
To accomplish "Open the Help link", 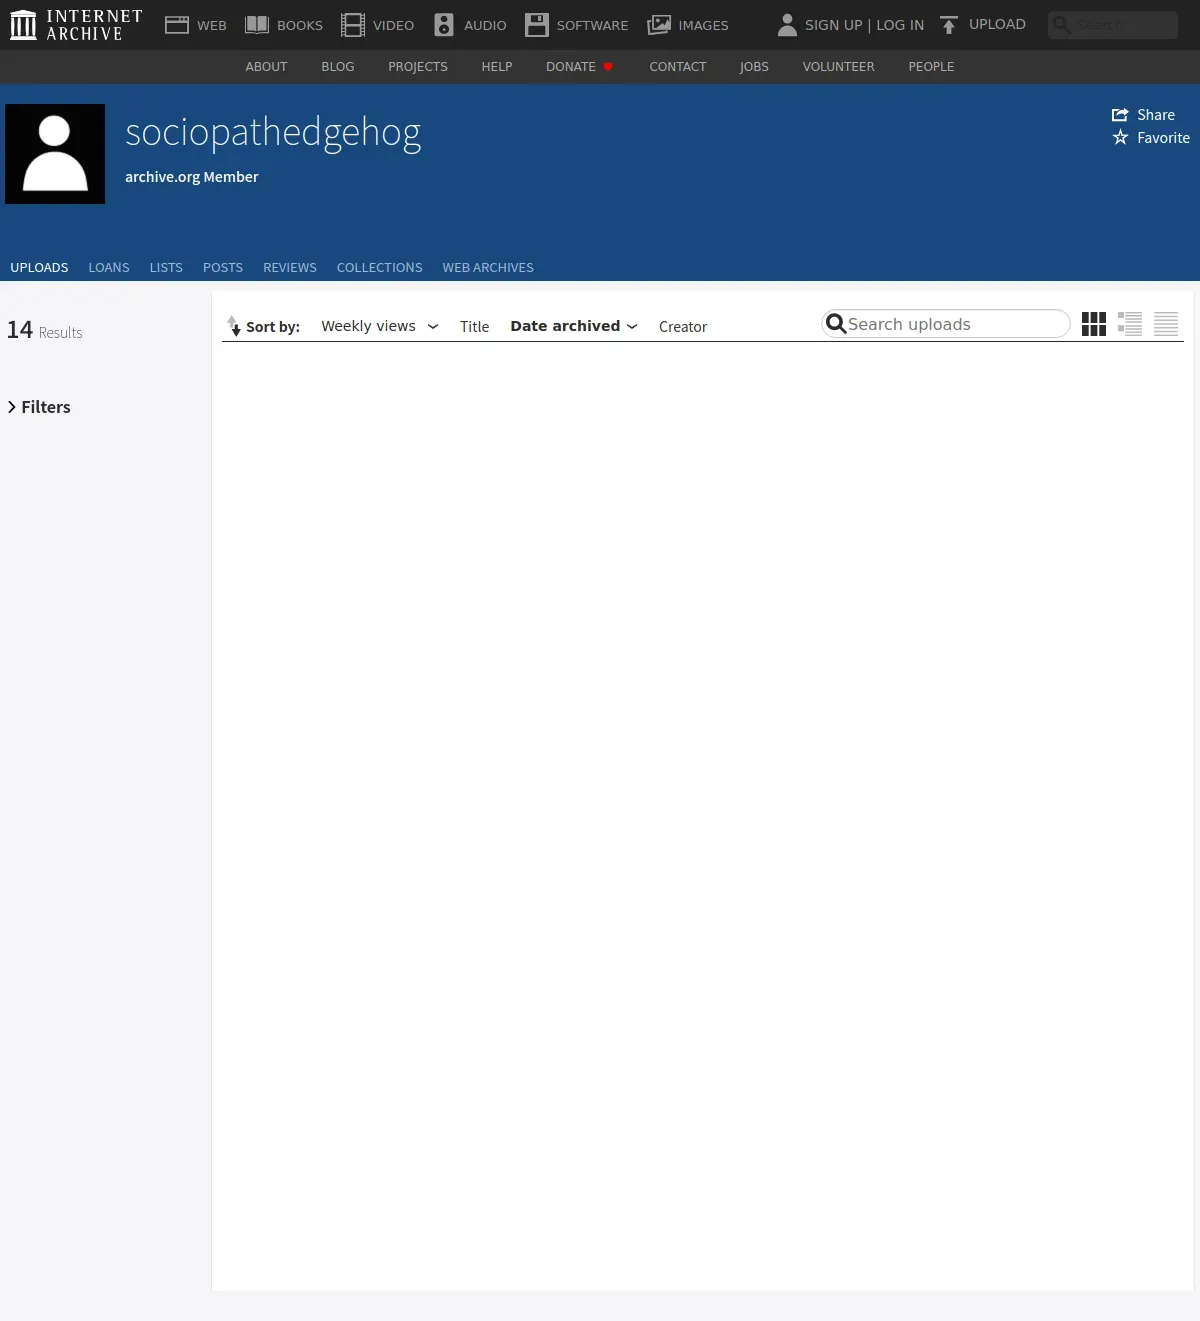I will point(497,67).
